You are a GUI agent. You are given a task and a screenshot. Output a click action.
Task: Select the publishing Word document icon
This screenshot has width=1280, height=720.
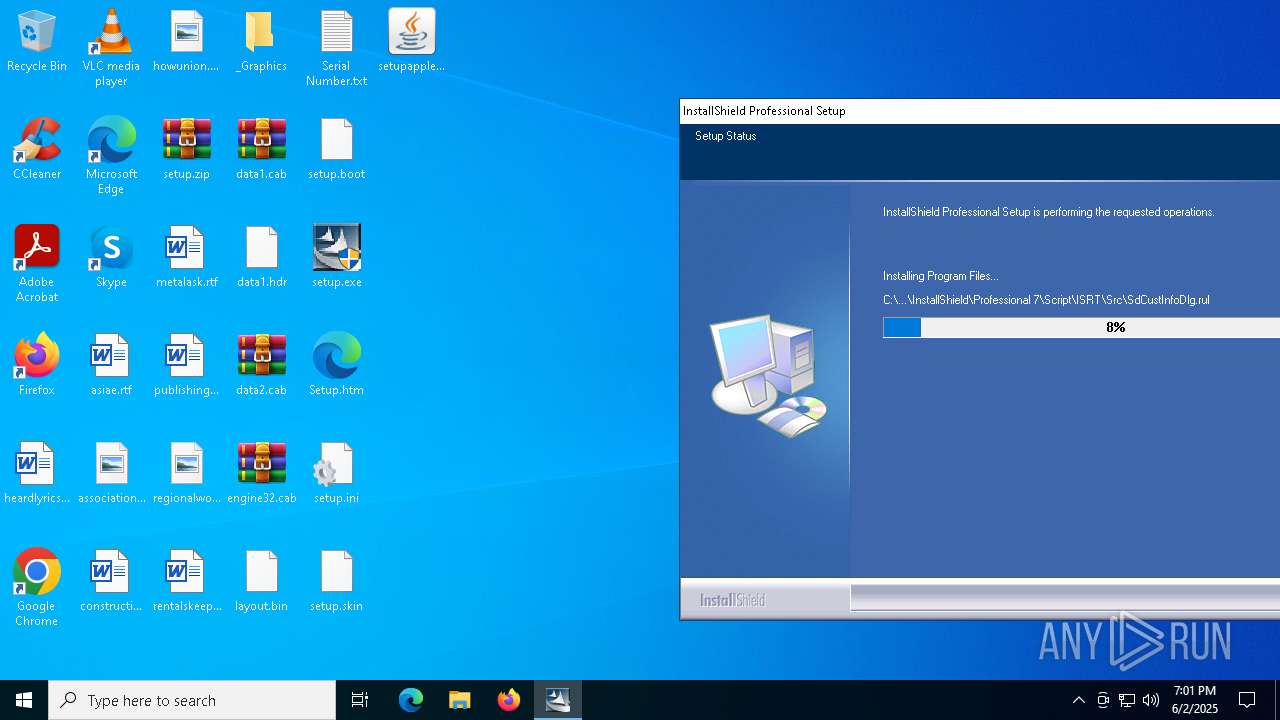click(x=186, y=366)
